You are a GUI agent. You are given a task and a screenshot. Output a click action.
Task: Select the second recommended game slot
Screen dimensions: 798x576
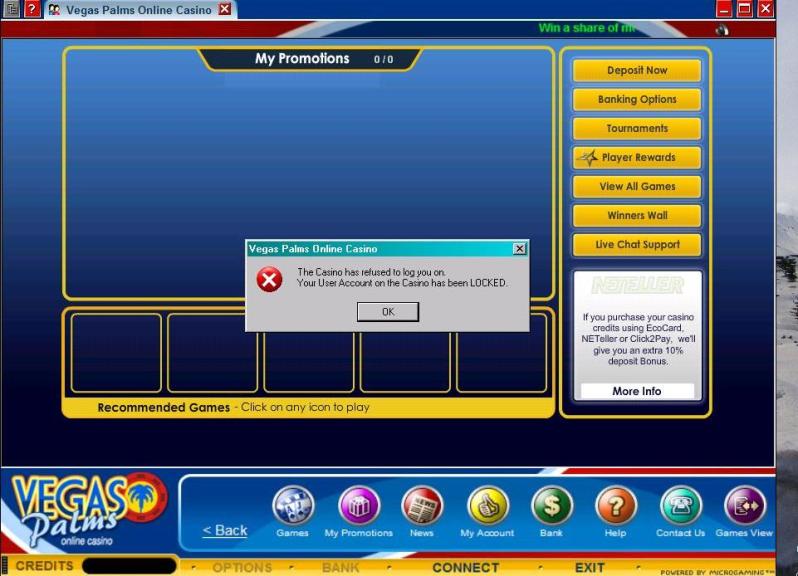(x=212, y=353)
